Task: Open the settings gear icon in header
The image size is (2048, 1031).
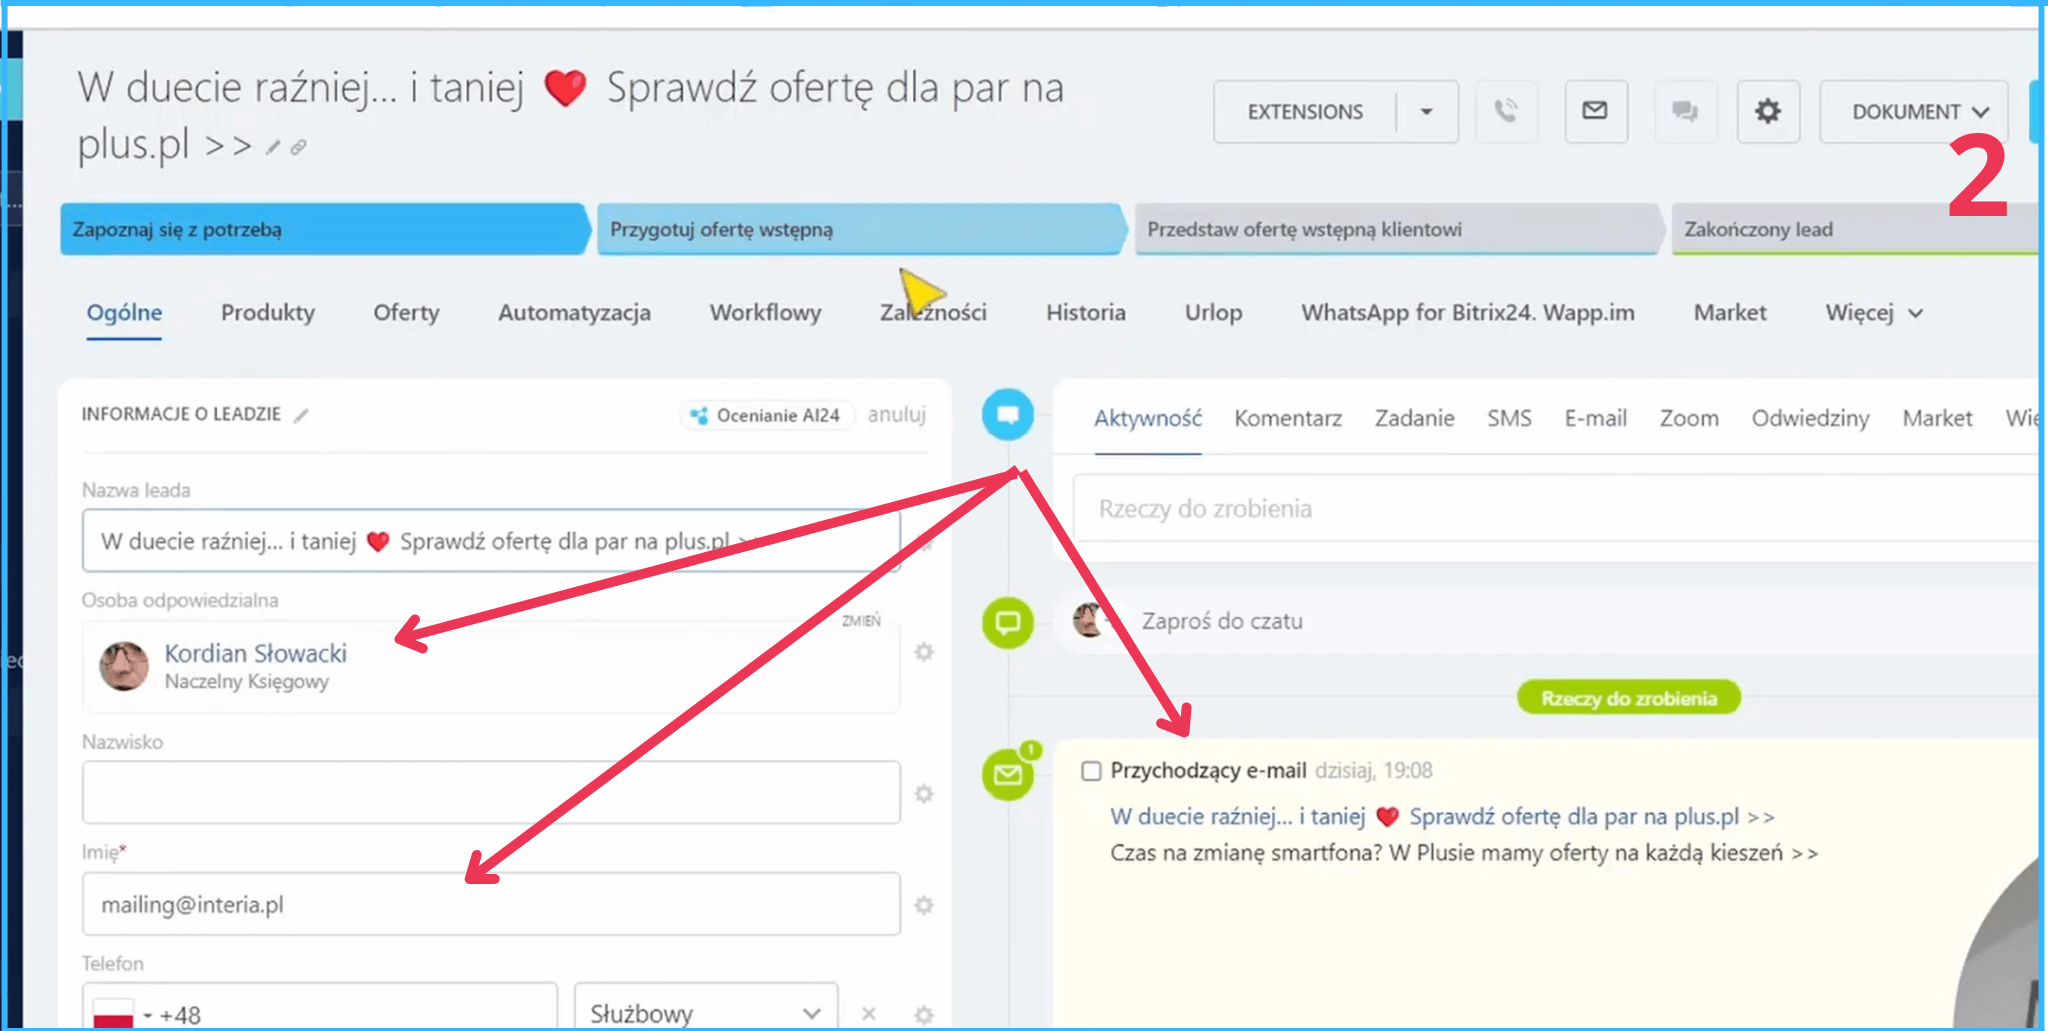Action: point(1767,111)
